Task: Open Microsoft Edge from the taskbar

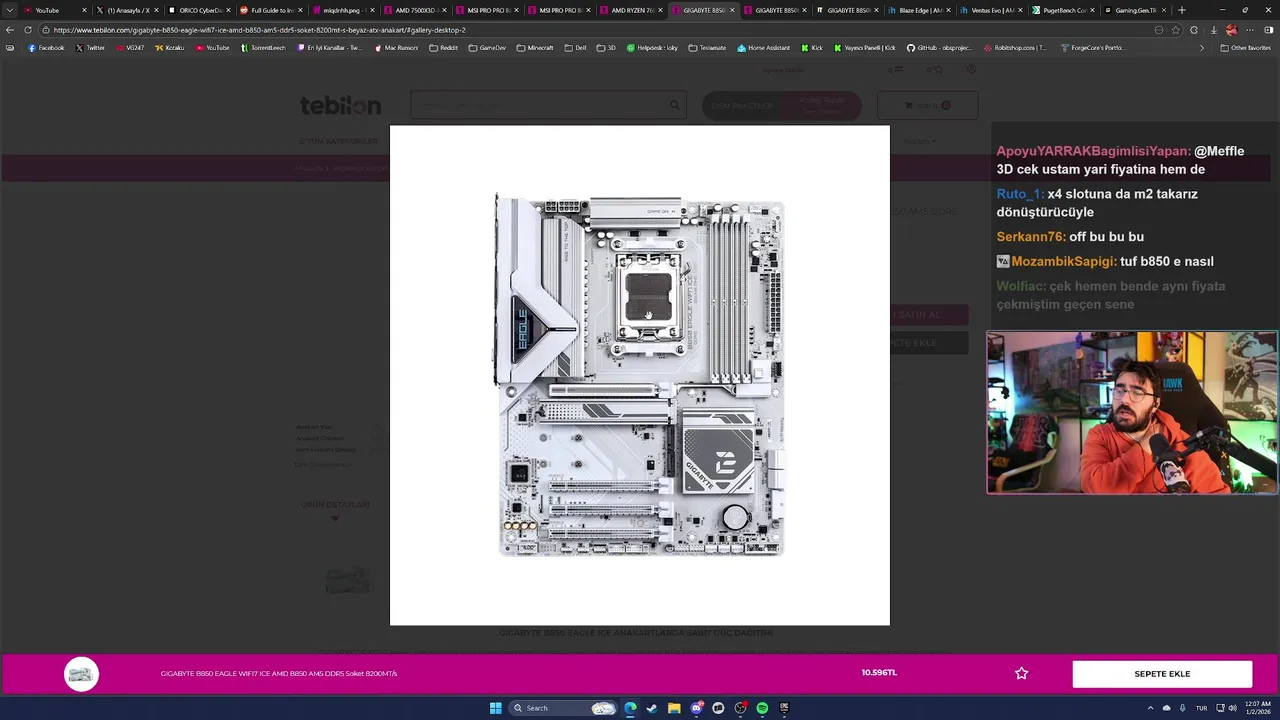Action: (630, 708)
